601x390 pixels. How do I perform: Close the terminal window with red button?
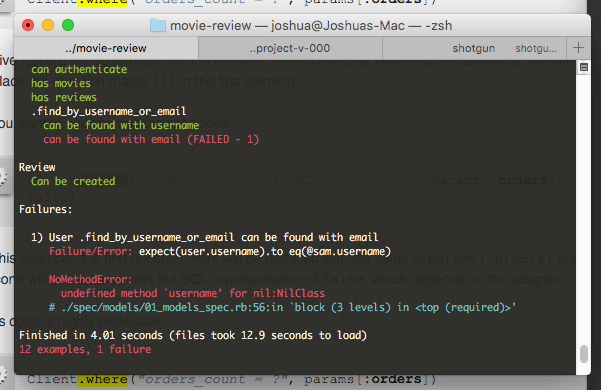28,25
